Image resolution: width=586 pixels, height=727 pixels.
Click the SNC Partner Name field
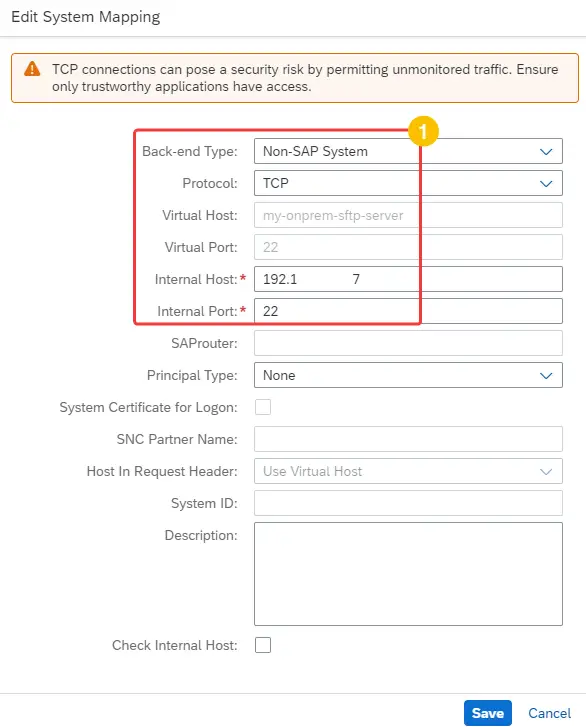408,439
